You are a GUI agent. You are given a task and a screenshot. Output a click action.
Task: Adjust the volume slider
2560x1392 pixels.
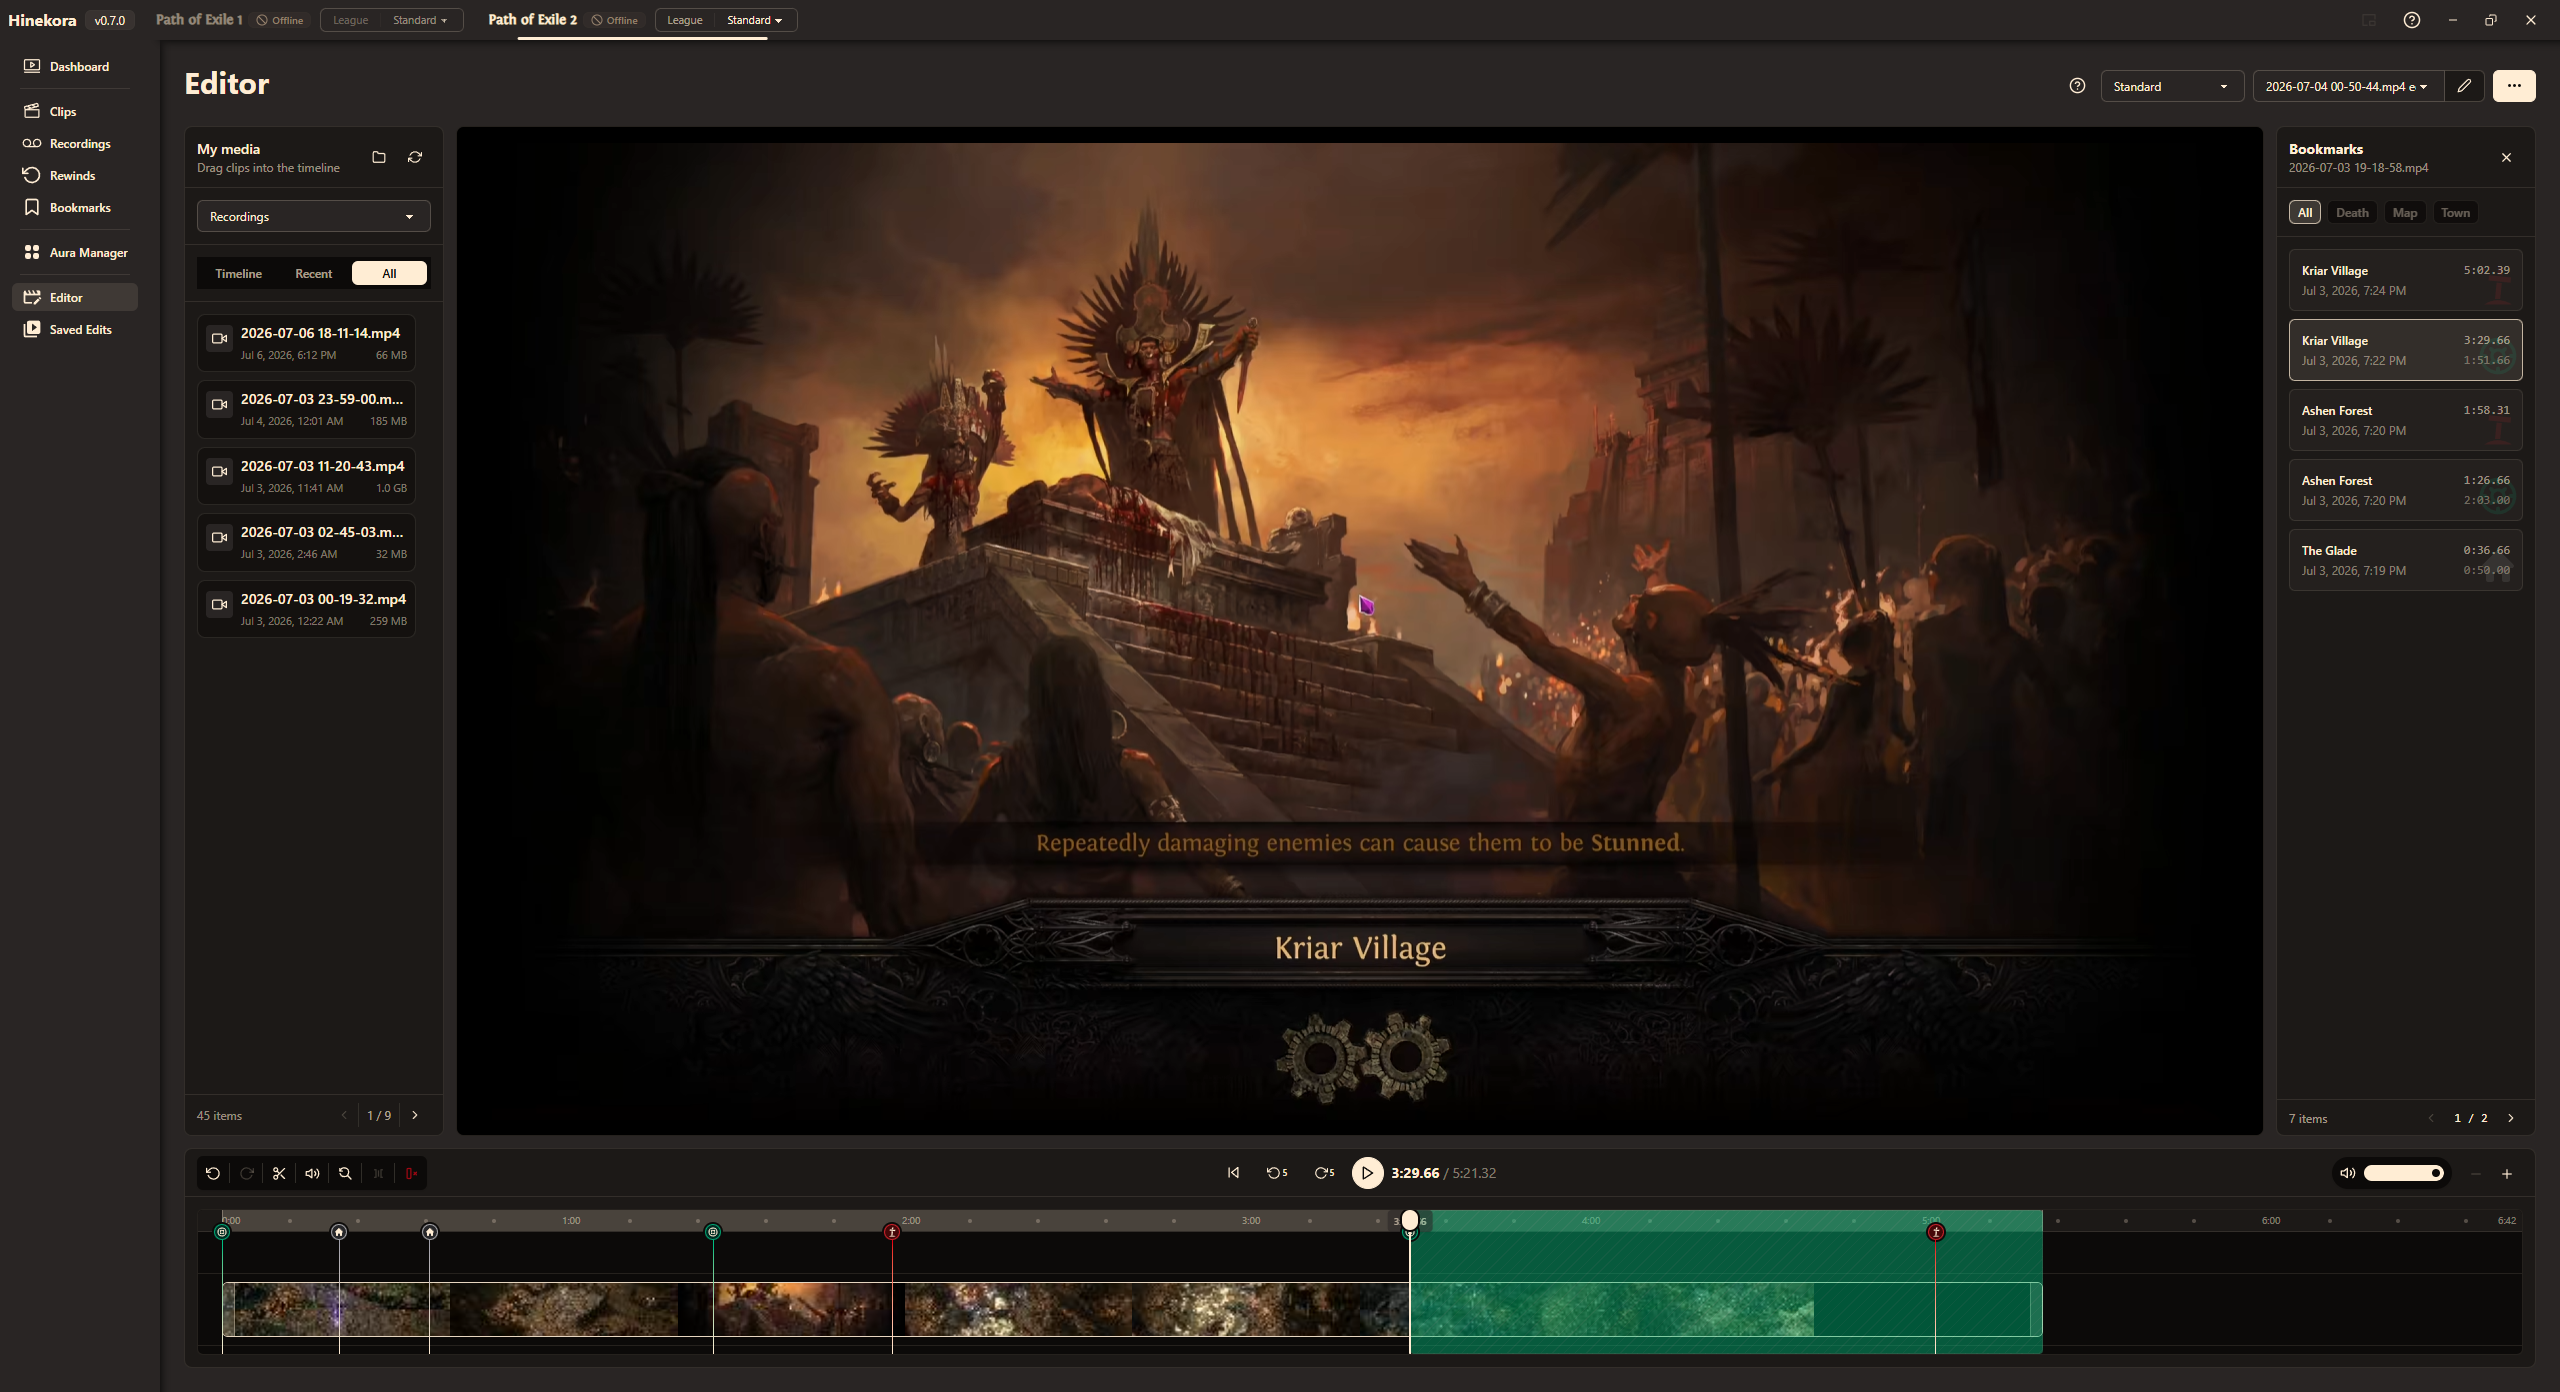pos(2404,1173)
